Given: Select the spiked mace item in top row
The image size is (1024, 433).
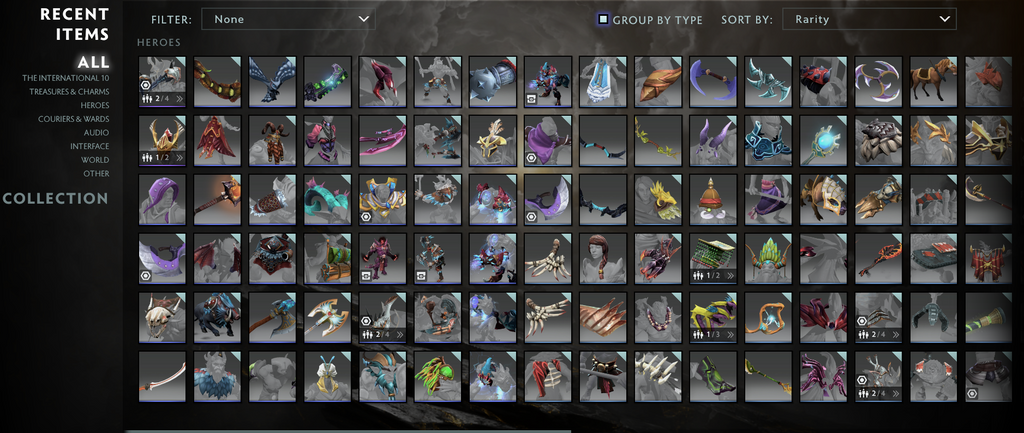Looking at the screenshot, I should [492, 82].
